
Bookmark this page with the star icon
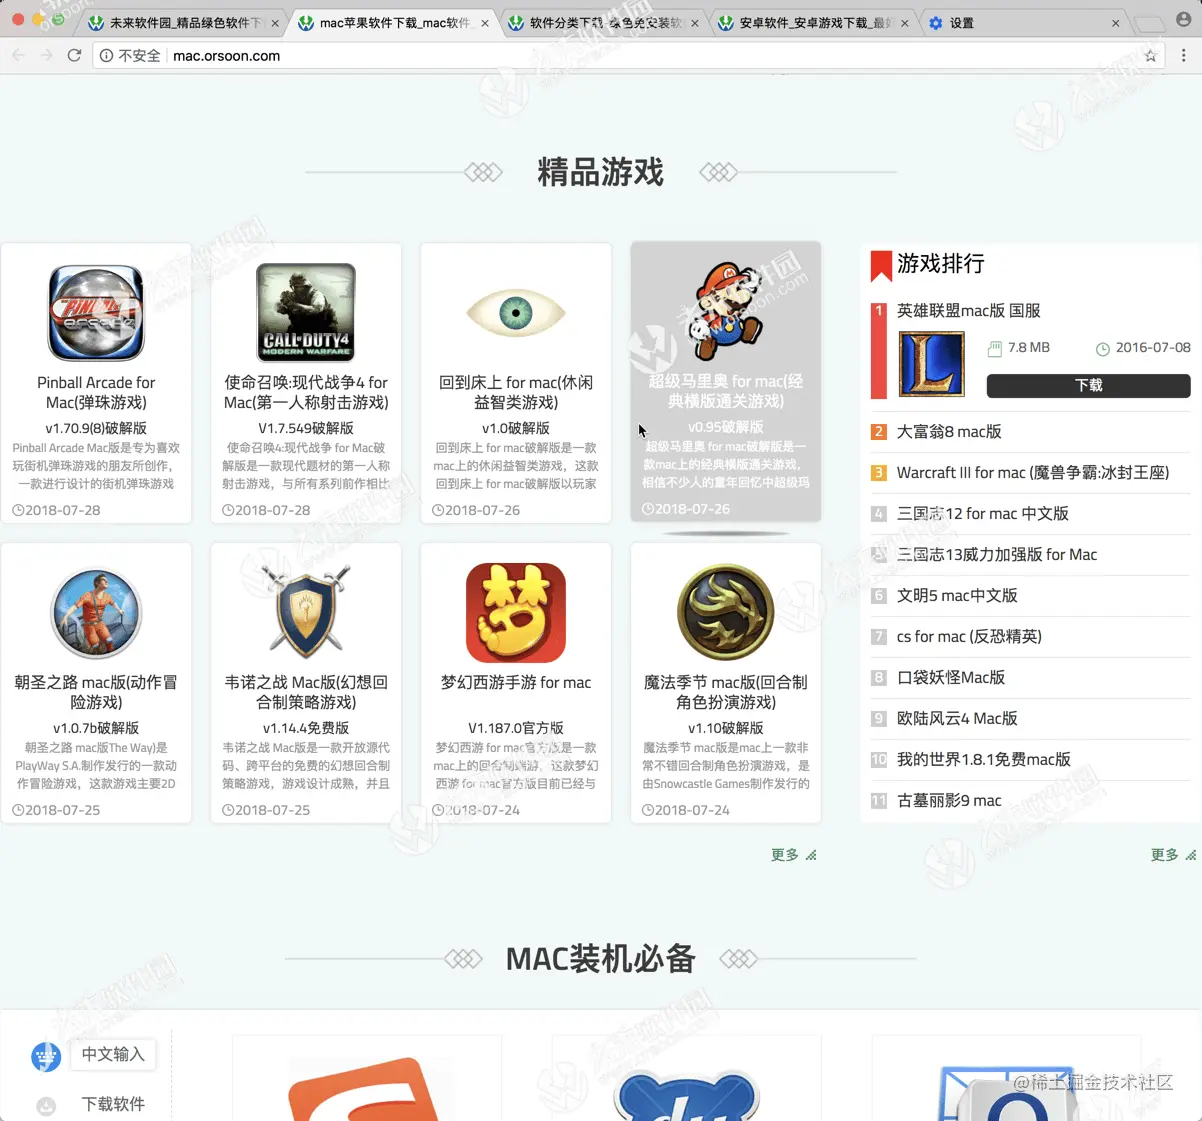(x=1151, y=56)
